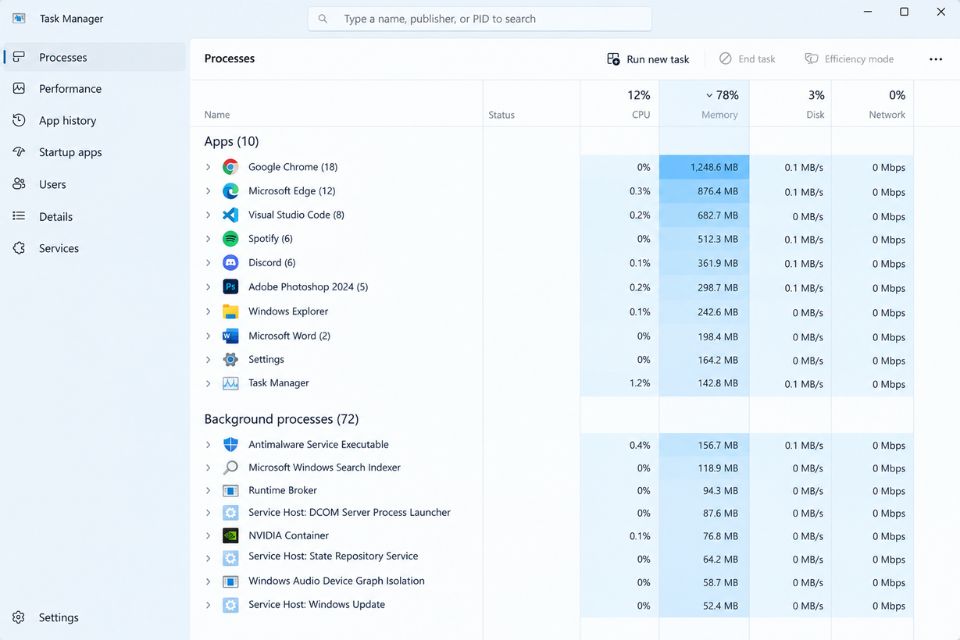This screenshot has height=640, width=960.
Task: Open the Details page
Action: click(94, 216)
